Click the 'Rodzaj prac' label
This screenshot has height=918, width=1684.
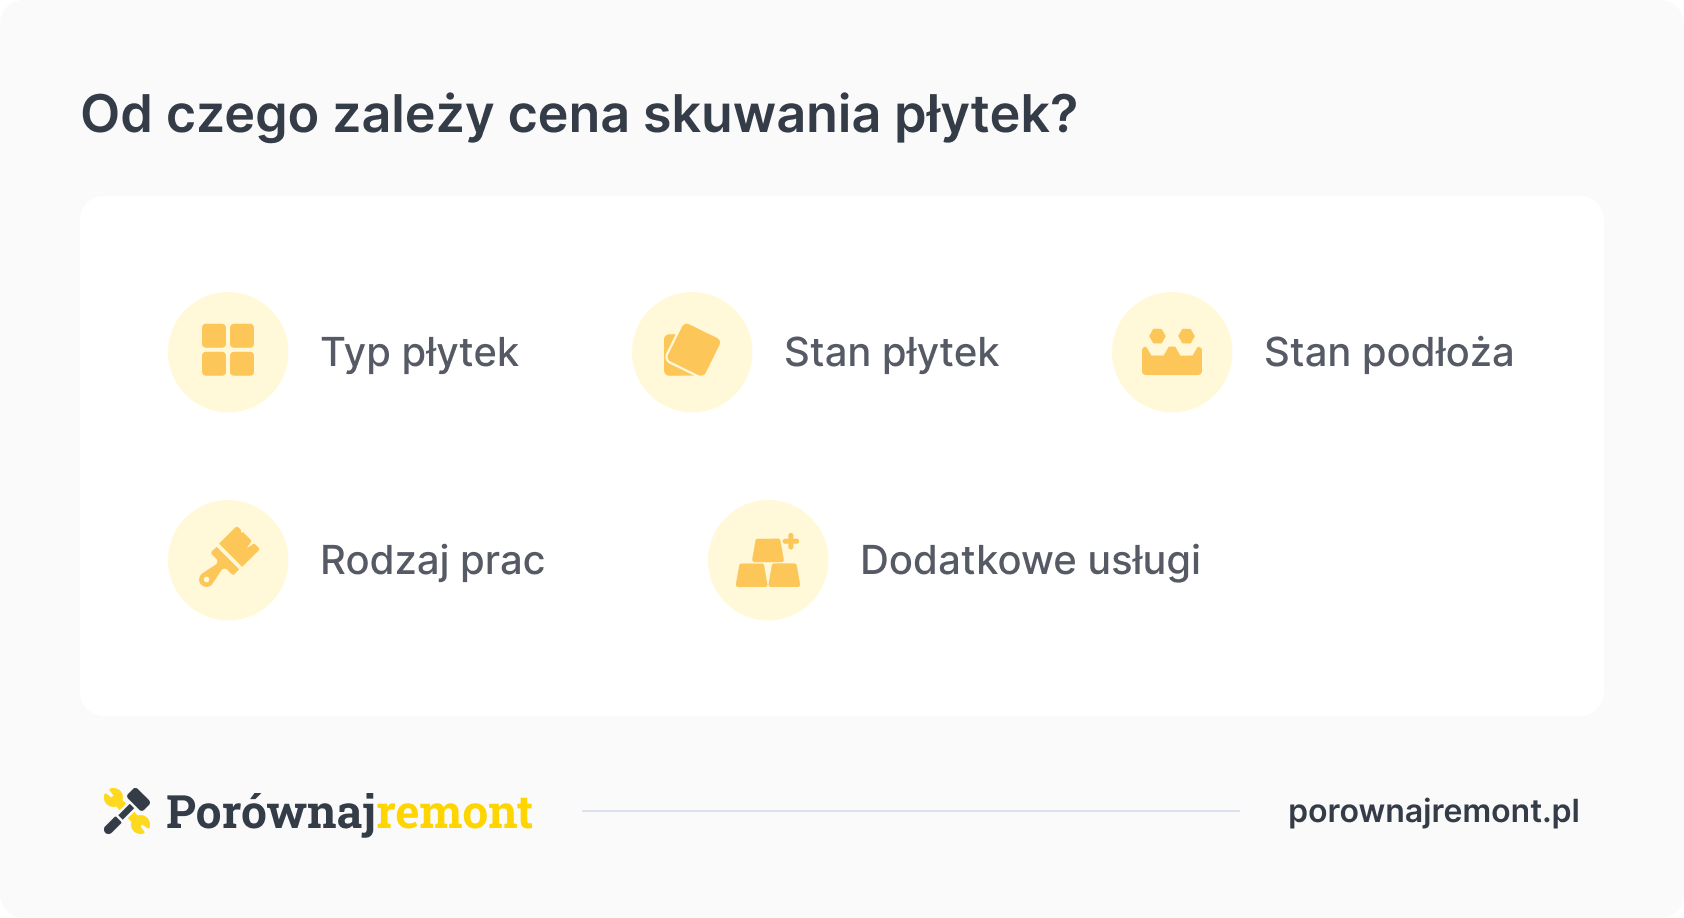click(x=432, y=561)
